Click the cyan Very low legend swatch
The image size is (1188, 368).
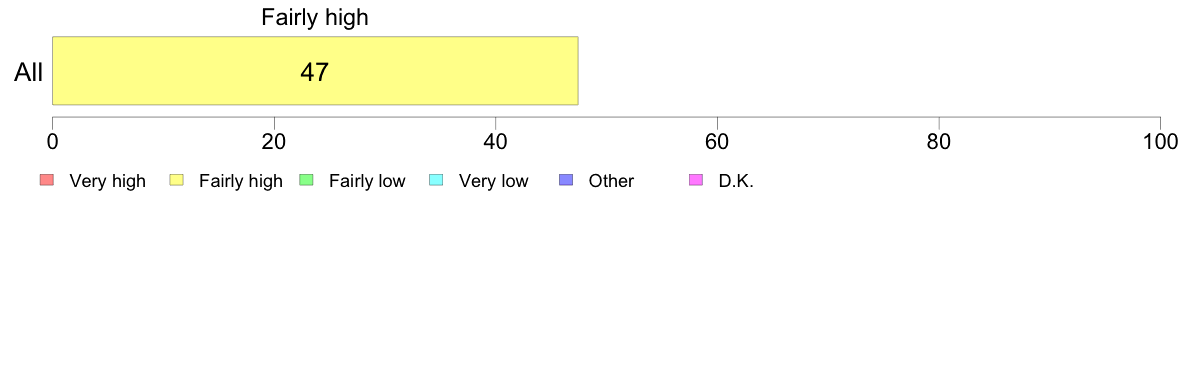436,180
